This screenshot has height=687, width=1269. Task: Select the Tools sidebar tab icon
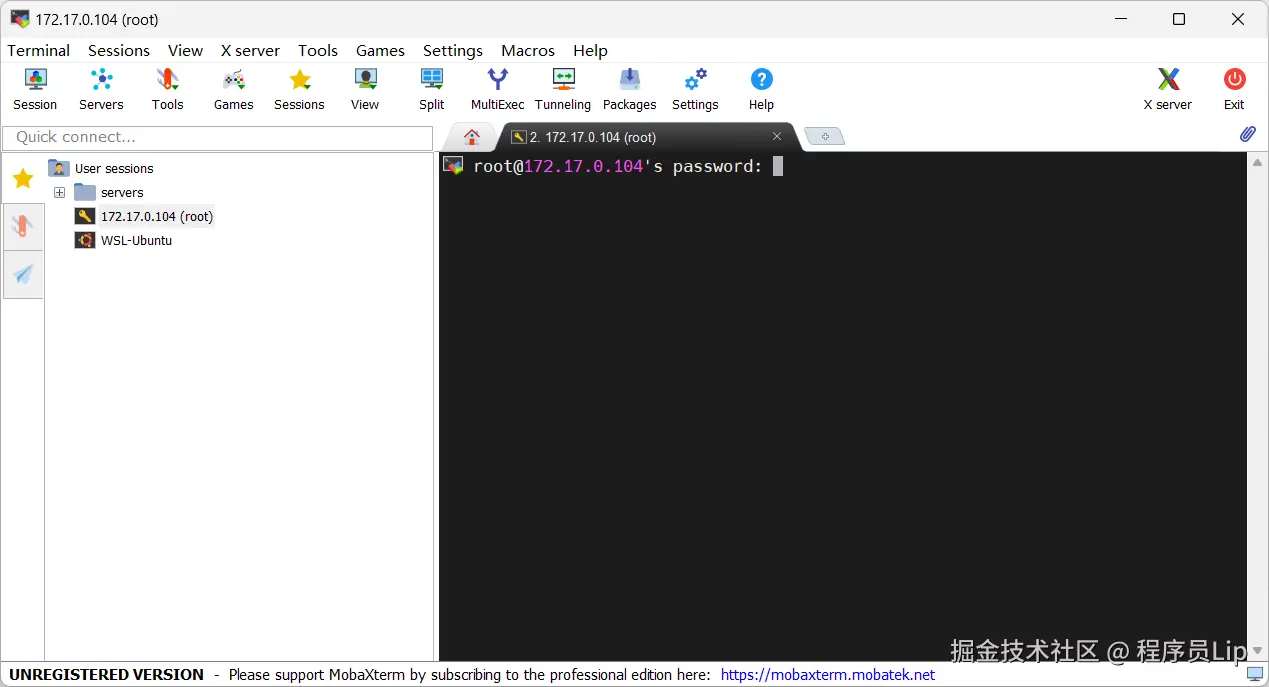(x=22, y=226)
